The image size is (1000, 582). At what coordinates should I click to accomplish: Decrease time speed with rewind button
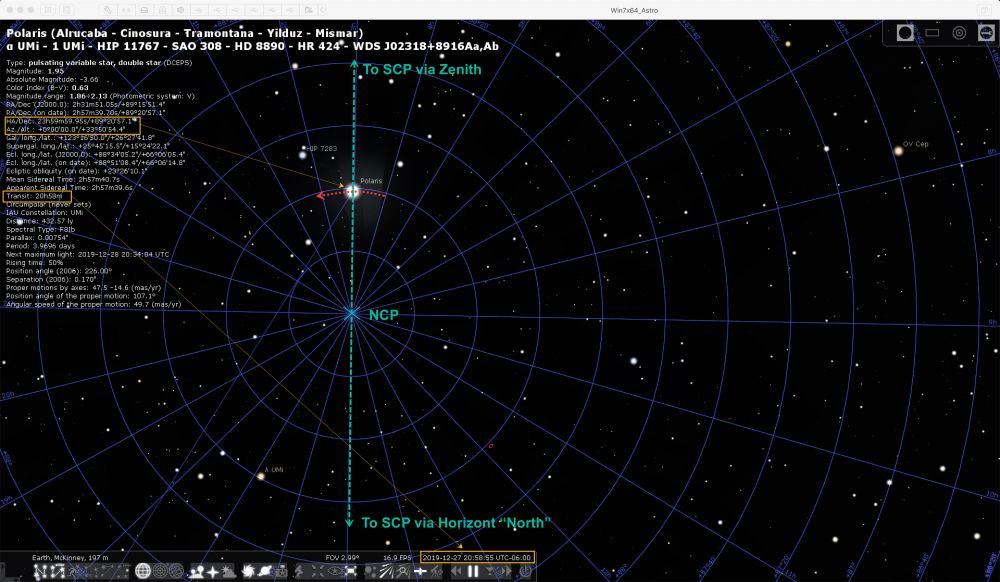pyautogui.click(x=456, y=571)
